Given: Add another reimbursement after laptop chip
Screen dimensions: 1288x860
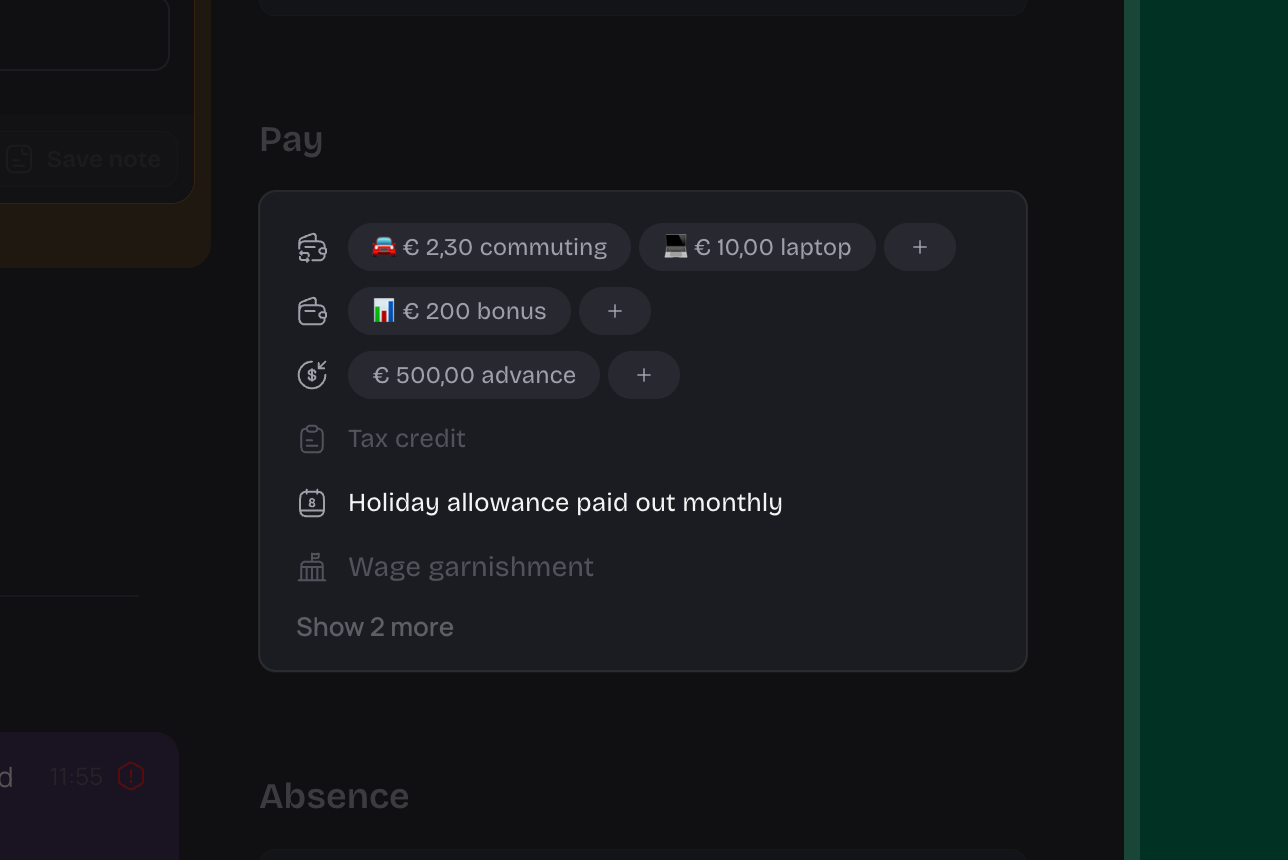Looking at the screenshot, I should 920,247.
